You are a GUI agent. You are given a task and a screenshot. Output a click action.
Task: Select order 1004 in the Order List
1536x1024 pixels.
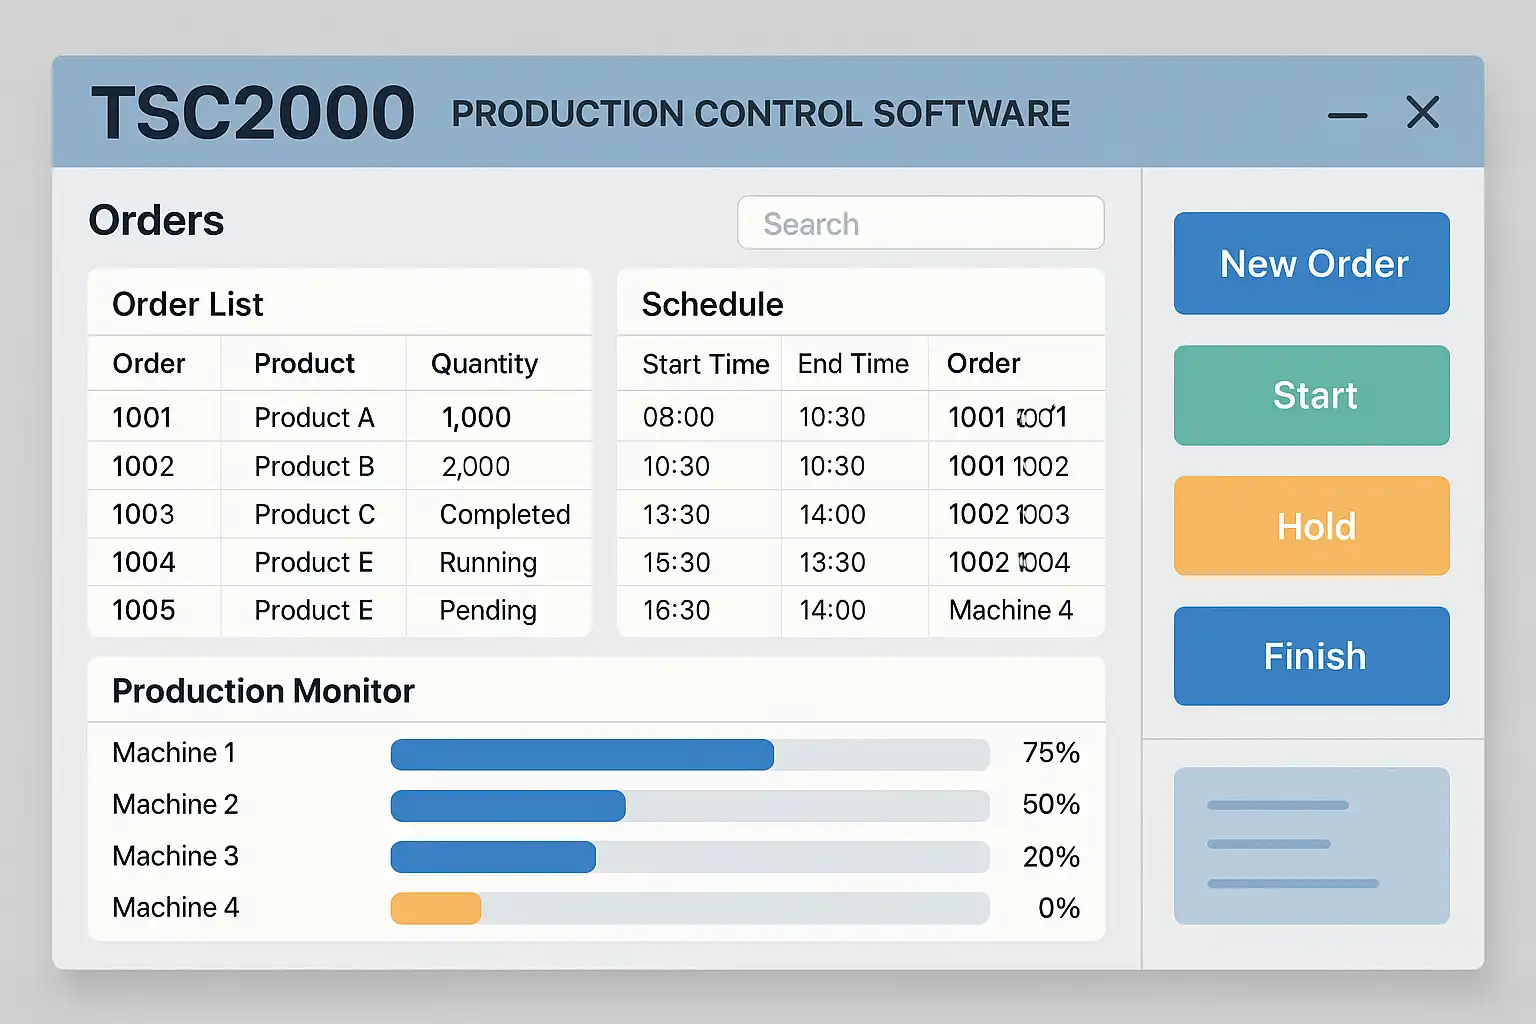[144, 562]
